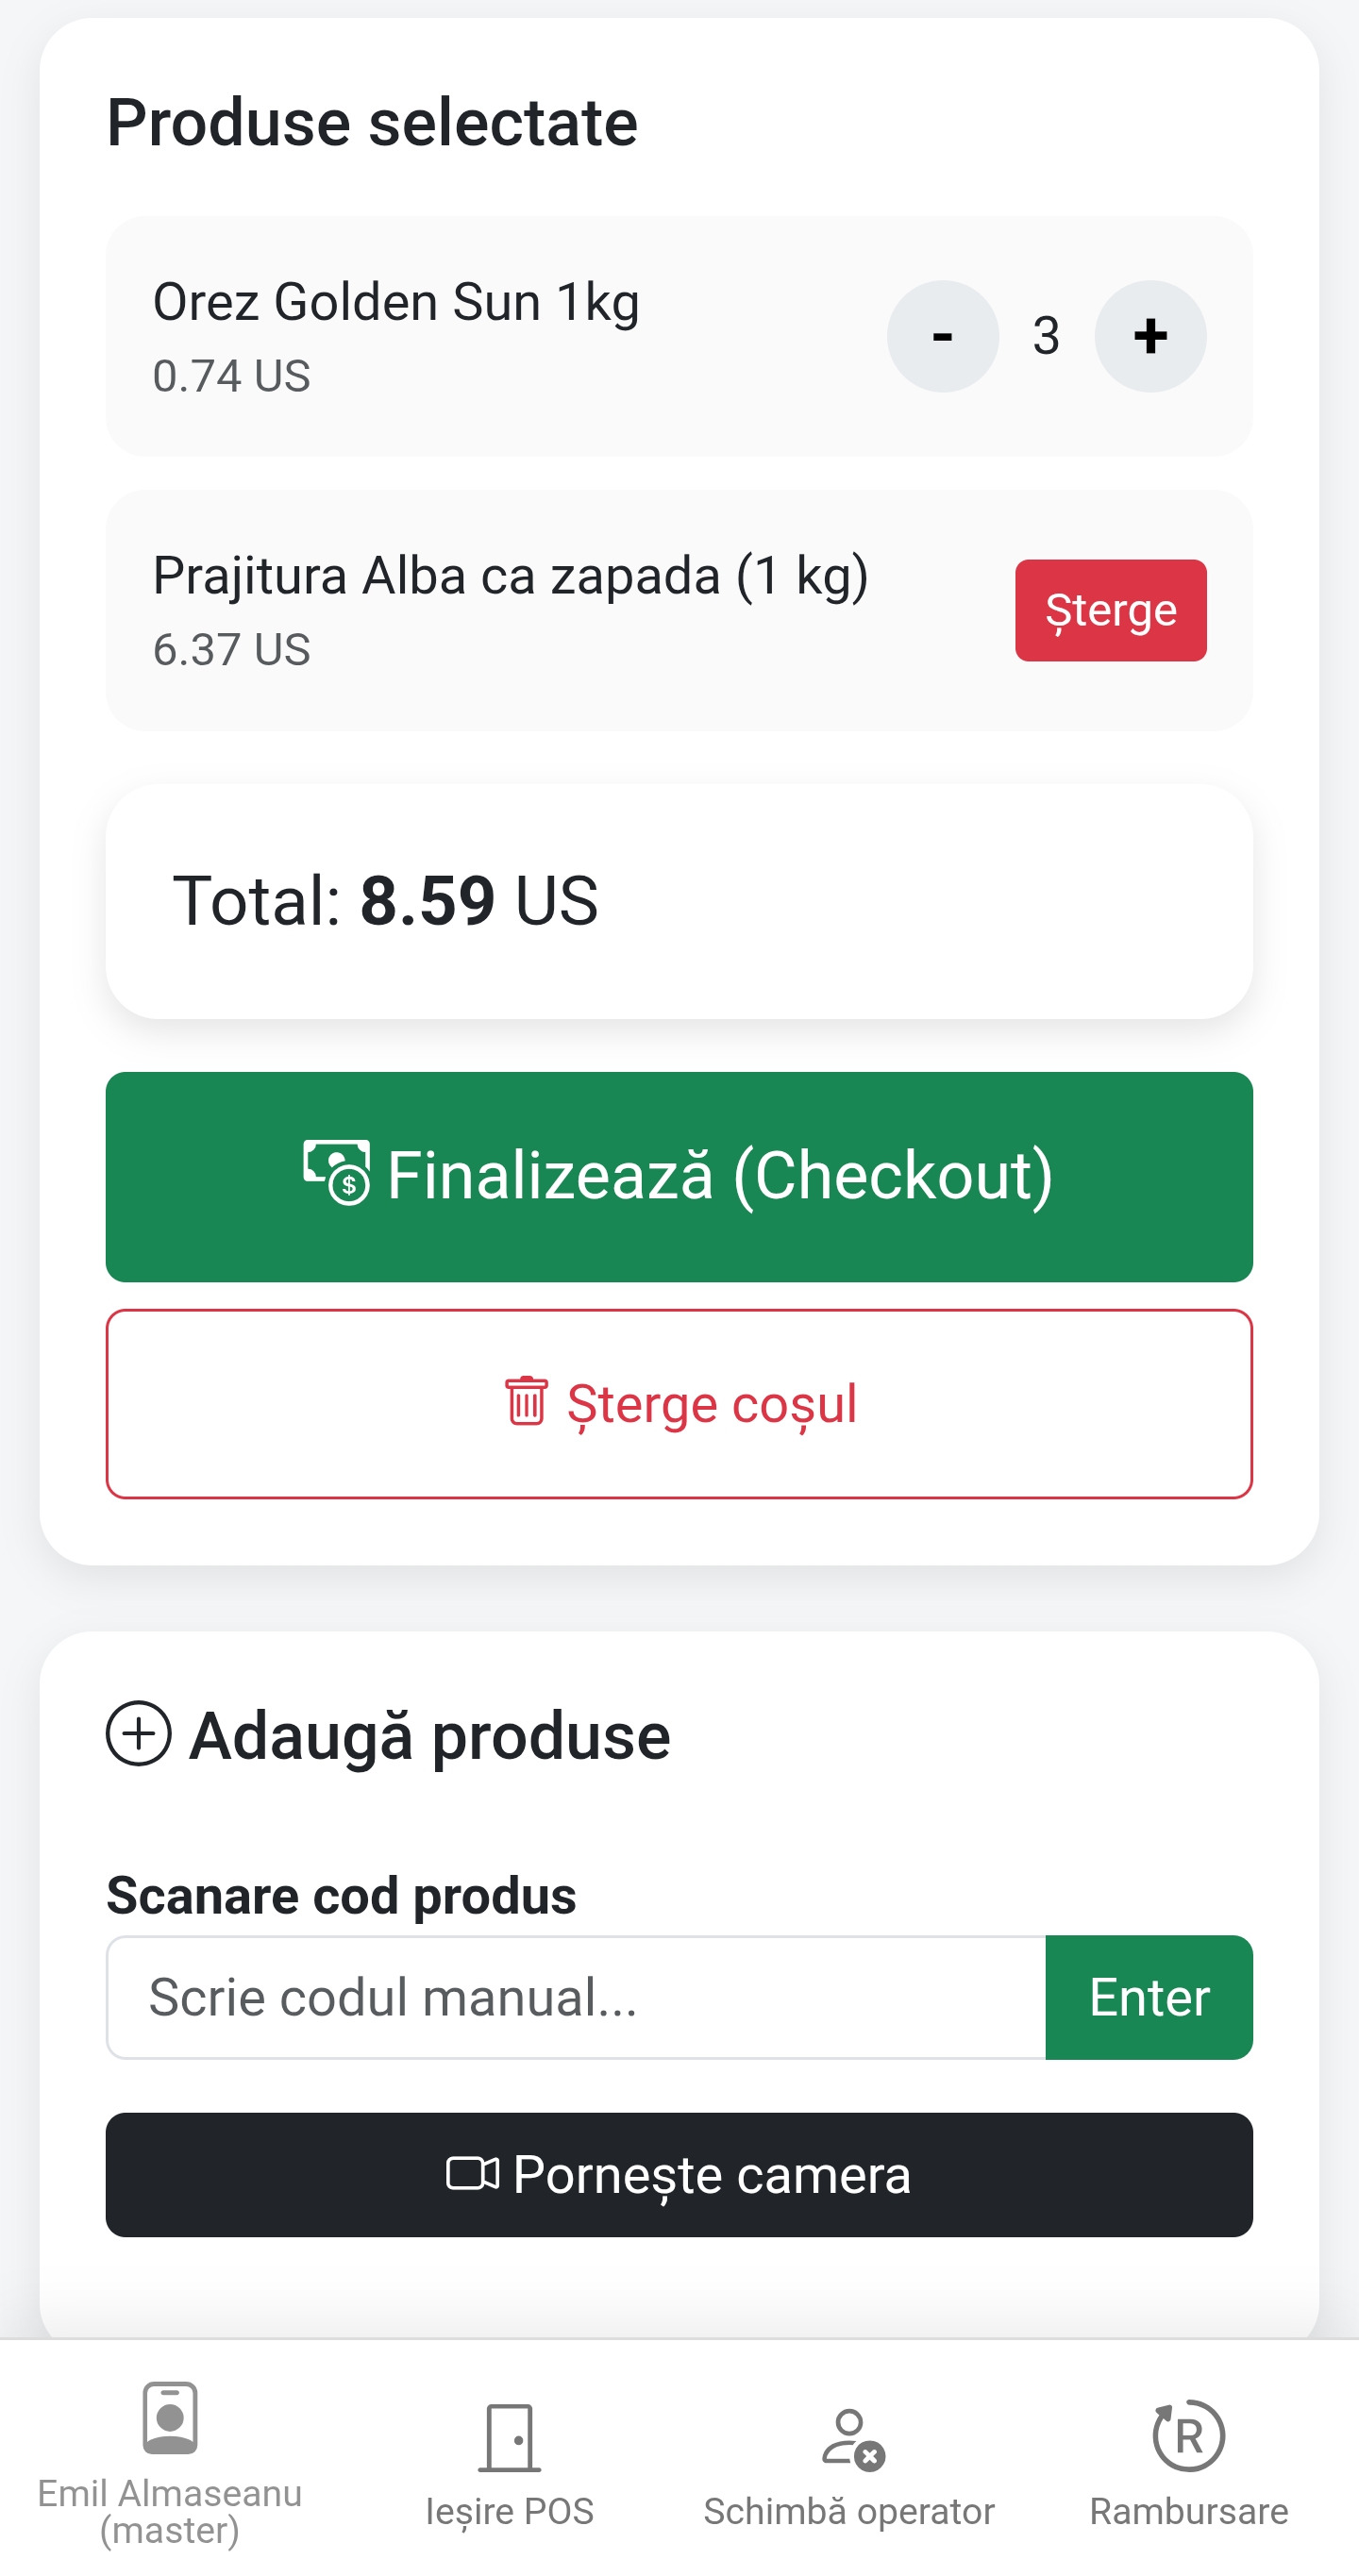Open the Emil Almaseanu operator profile icon
Viewport: 1359px width, 2576px height.
(170, 2417)
